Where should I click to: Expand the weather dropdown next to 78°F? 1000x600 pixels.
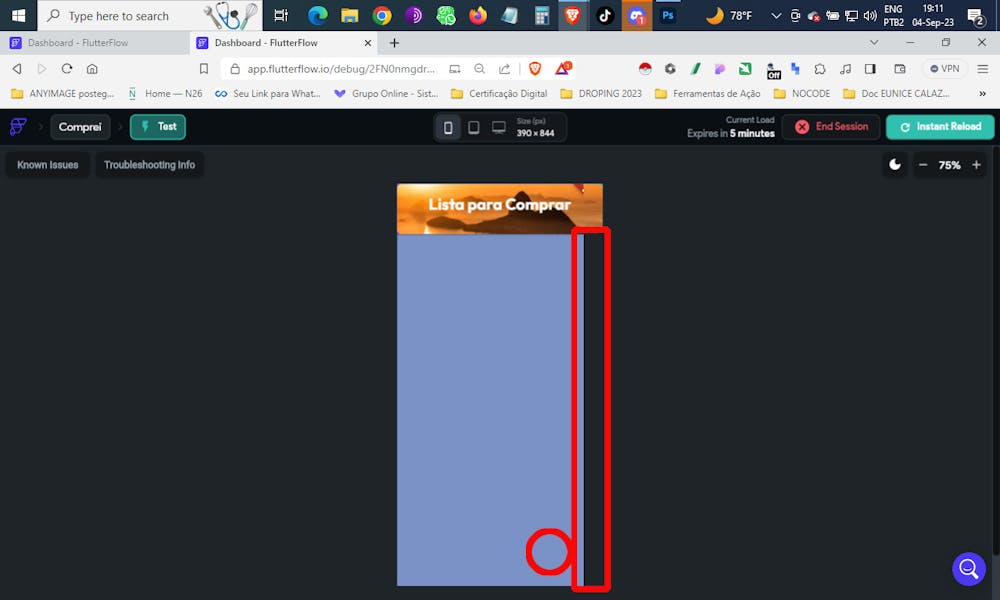tap(775, 15)
